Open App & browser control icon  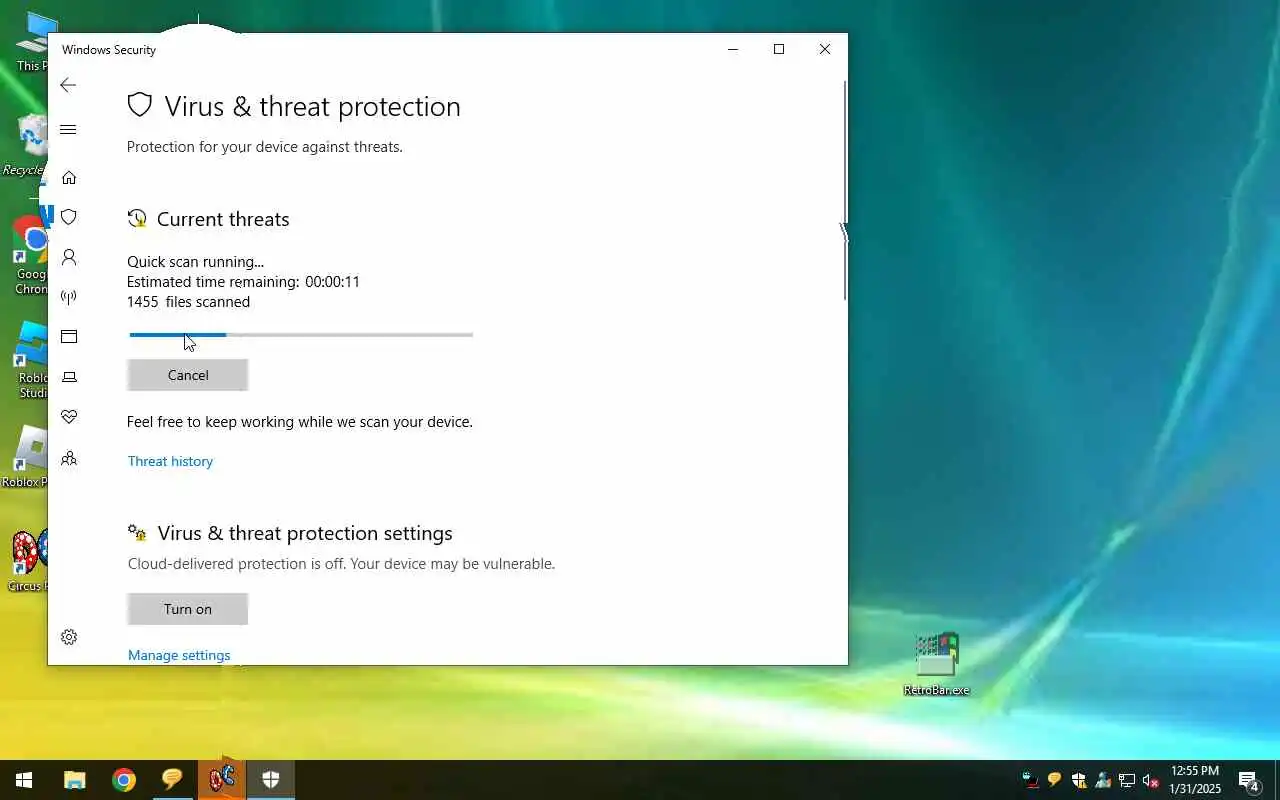click(x=69, y=337)
